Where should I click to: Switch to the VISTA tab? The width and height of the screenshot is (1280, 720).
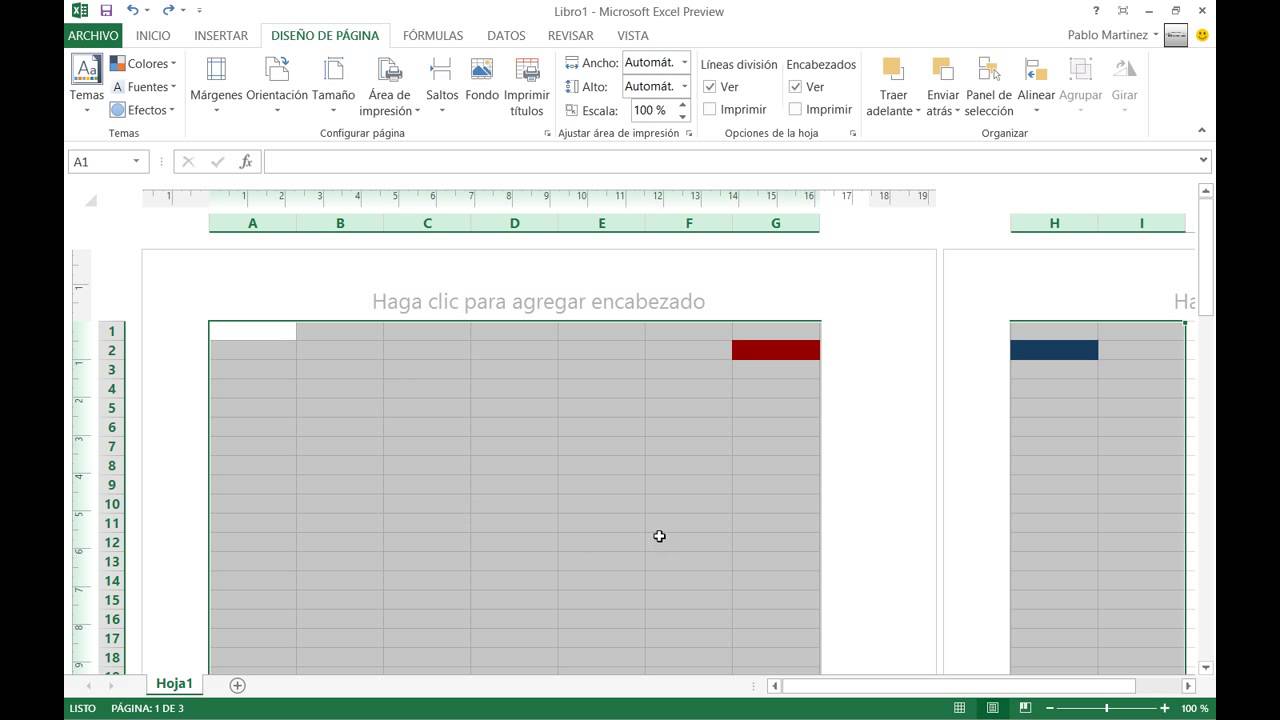click(633, 35)
